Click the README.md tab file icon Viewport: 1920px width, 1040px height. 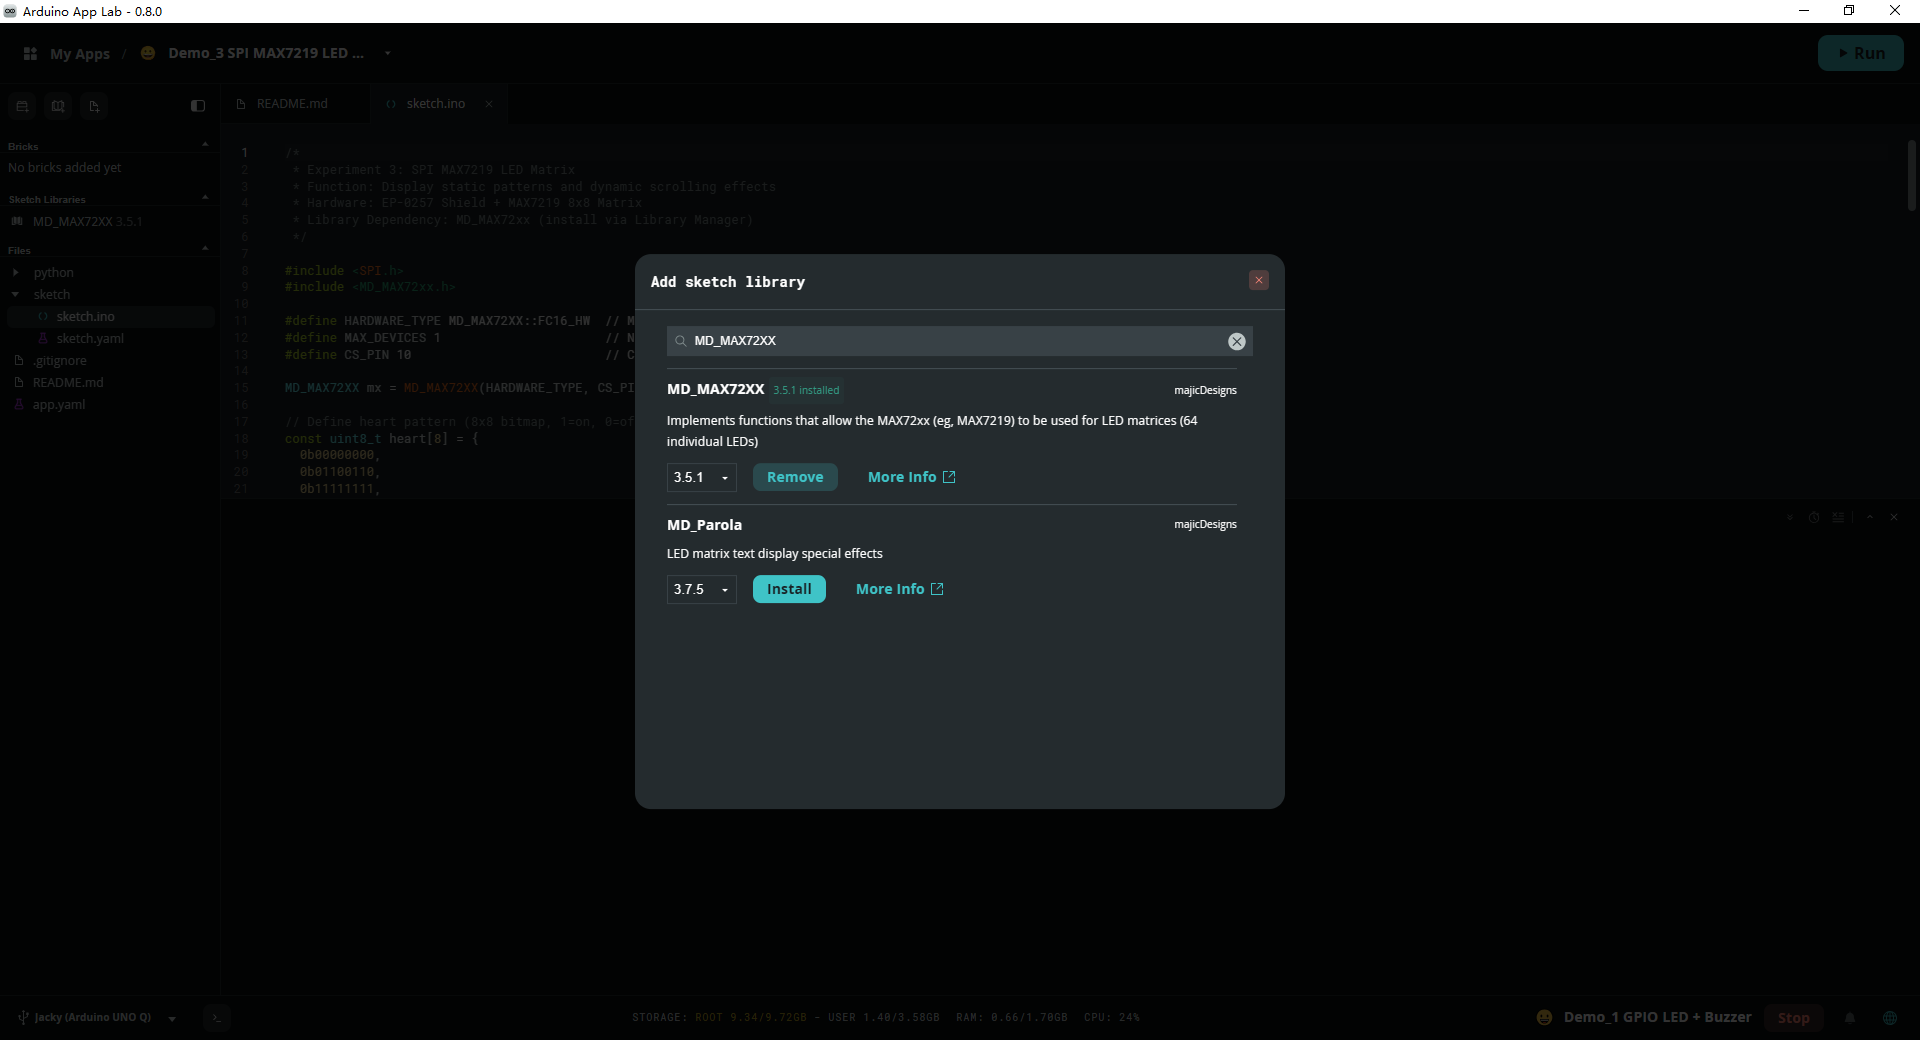click(241, 104)
